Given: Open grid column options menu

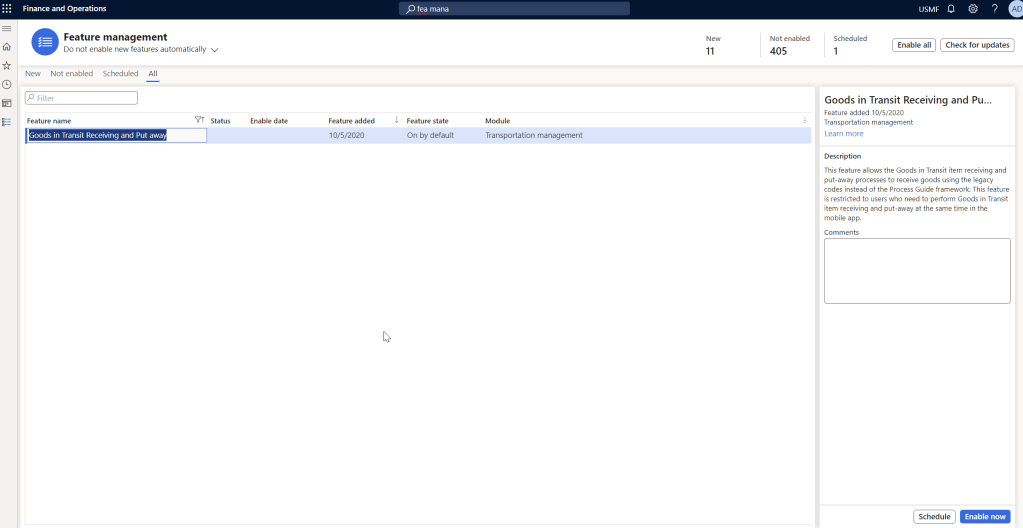Looking at the screenshot, I should (805, 121).
